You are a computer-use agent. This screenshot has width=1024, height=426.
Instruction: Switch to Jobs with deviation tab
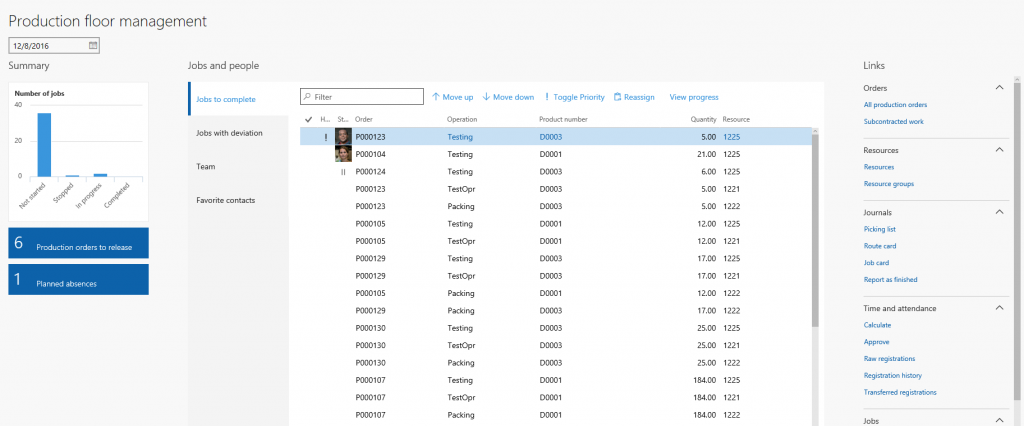(230, 132)
